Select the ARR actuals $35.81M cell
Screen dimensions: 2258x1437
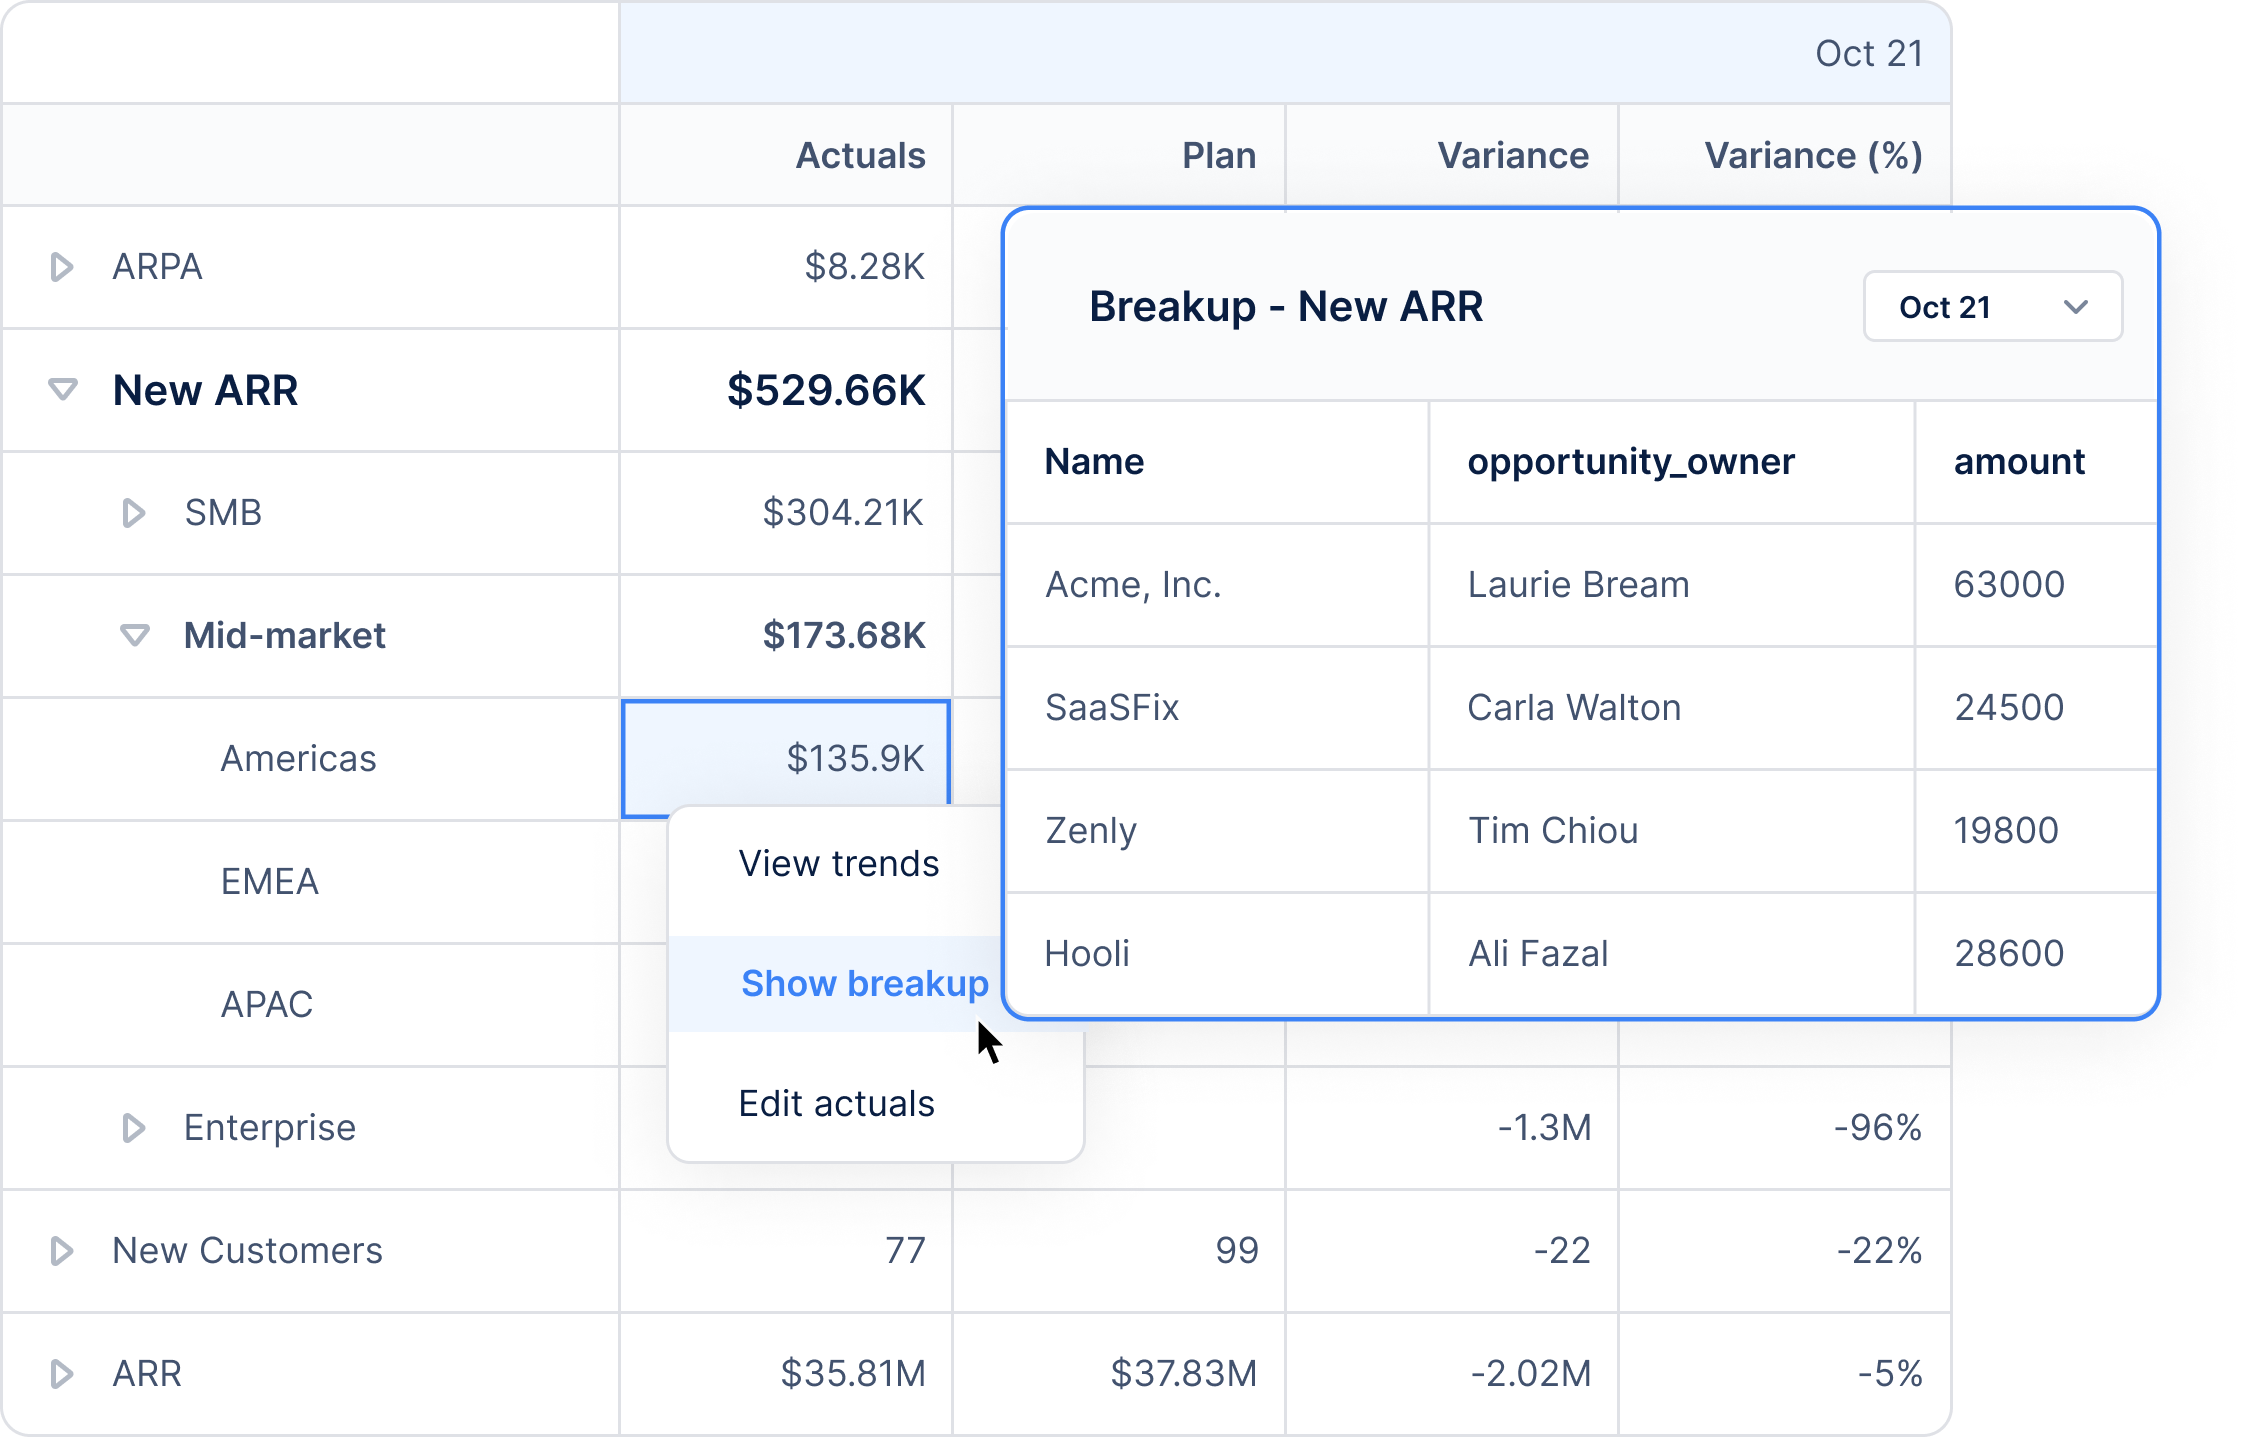tap(852, 1374)
